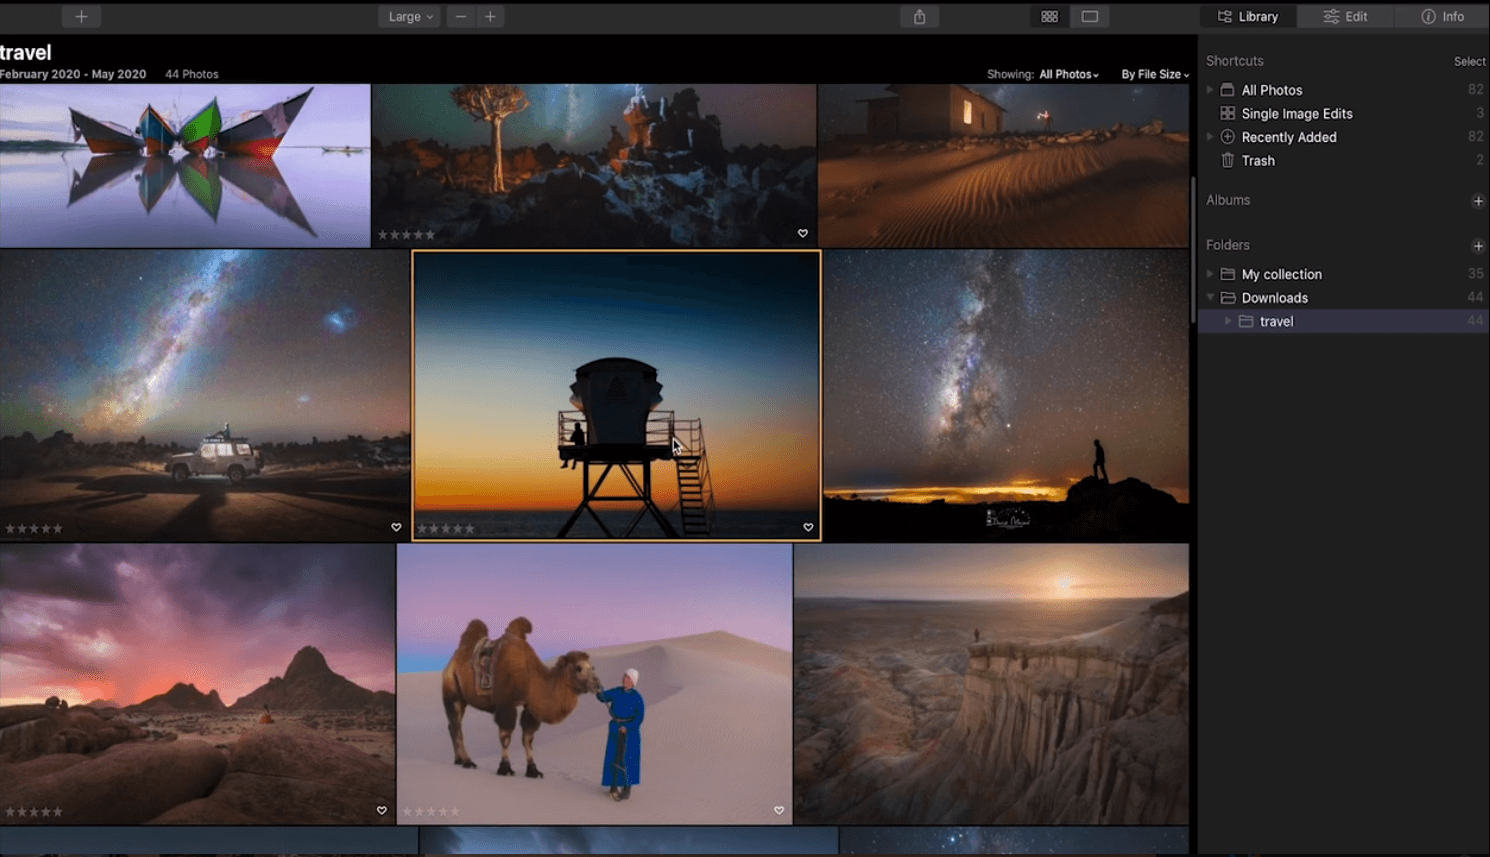Screen dimensions: 1490x857
Task: Switch to single image view icon
Action: click(x=1089, y=16)
